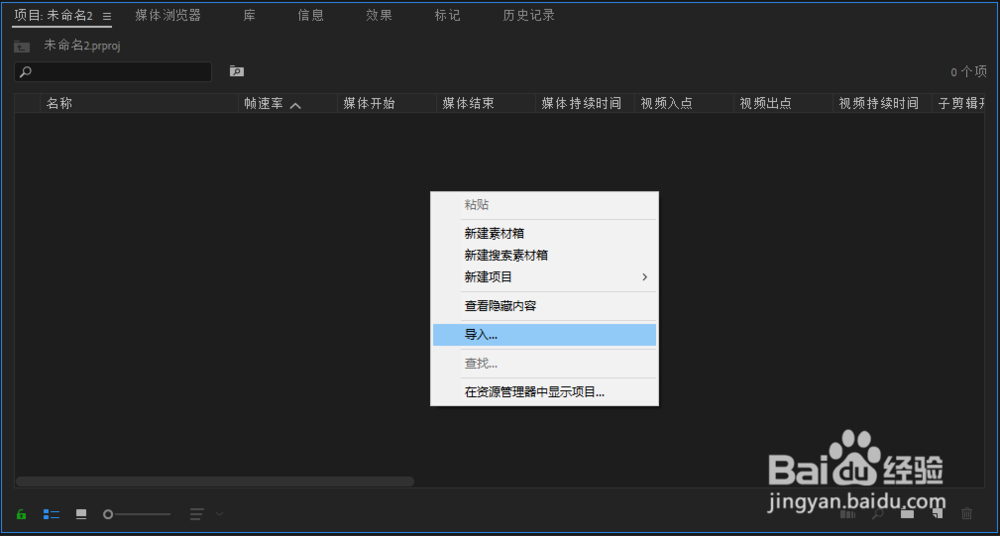The width and height of the screenshot is (1000, 536).
Task: Switch to list view
Action: (51, 514)
